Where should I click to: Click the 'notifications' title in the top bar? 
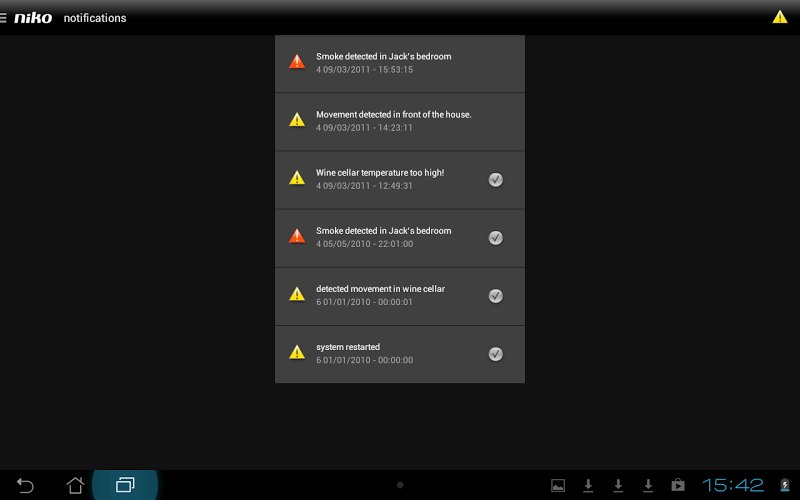[x=95, y=18]
